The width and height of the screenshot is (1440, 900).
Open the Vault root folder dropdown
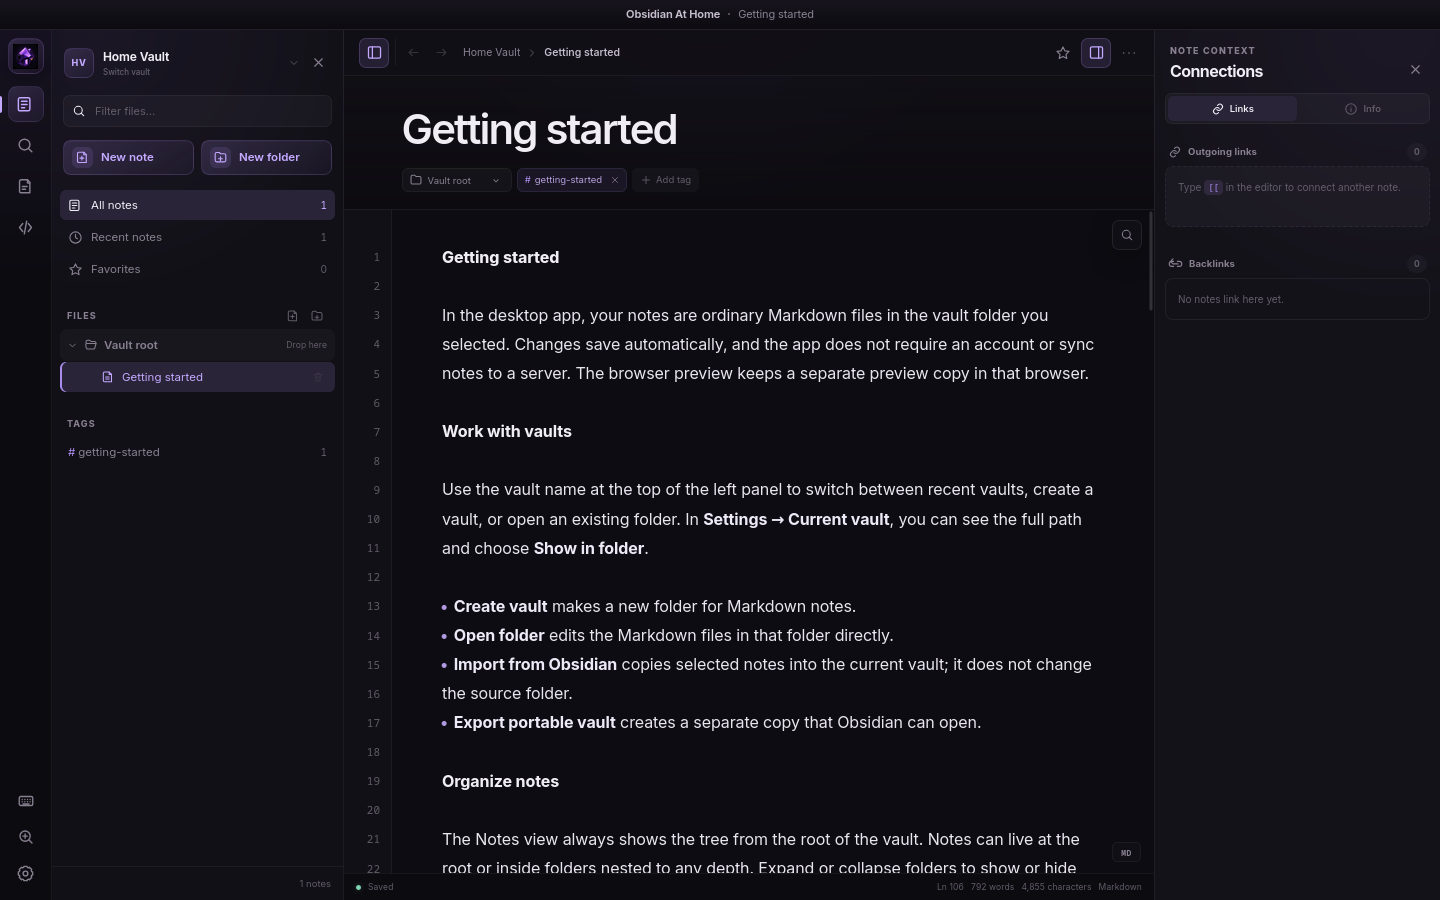pos(456,180)
